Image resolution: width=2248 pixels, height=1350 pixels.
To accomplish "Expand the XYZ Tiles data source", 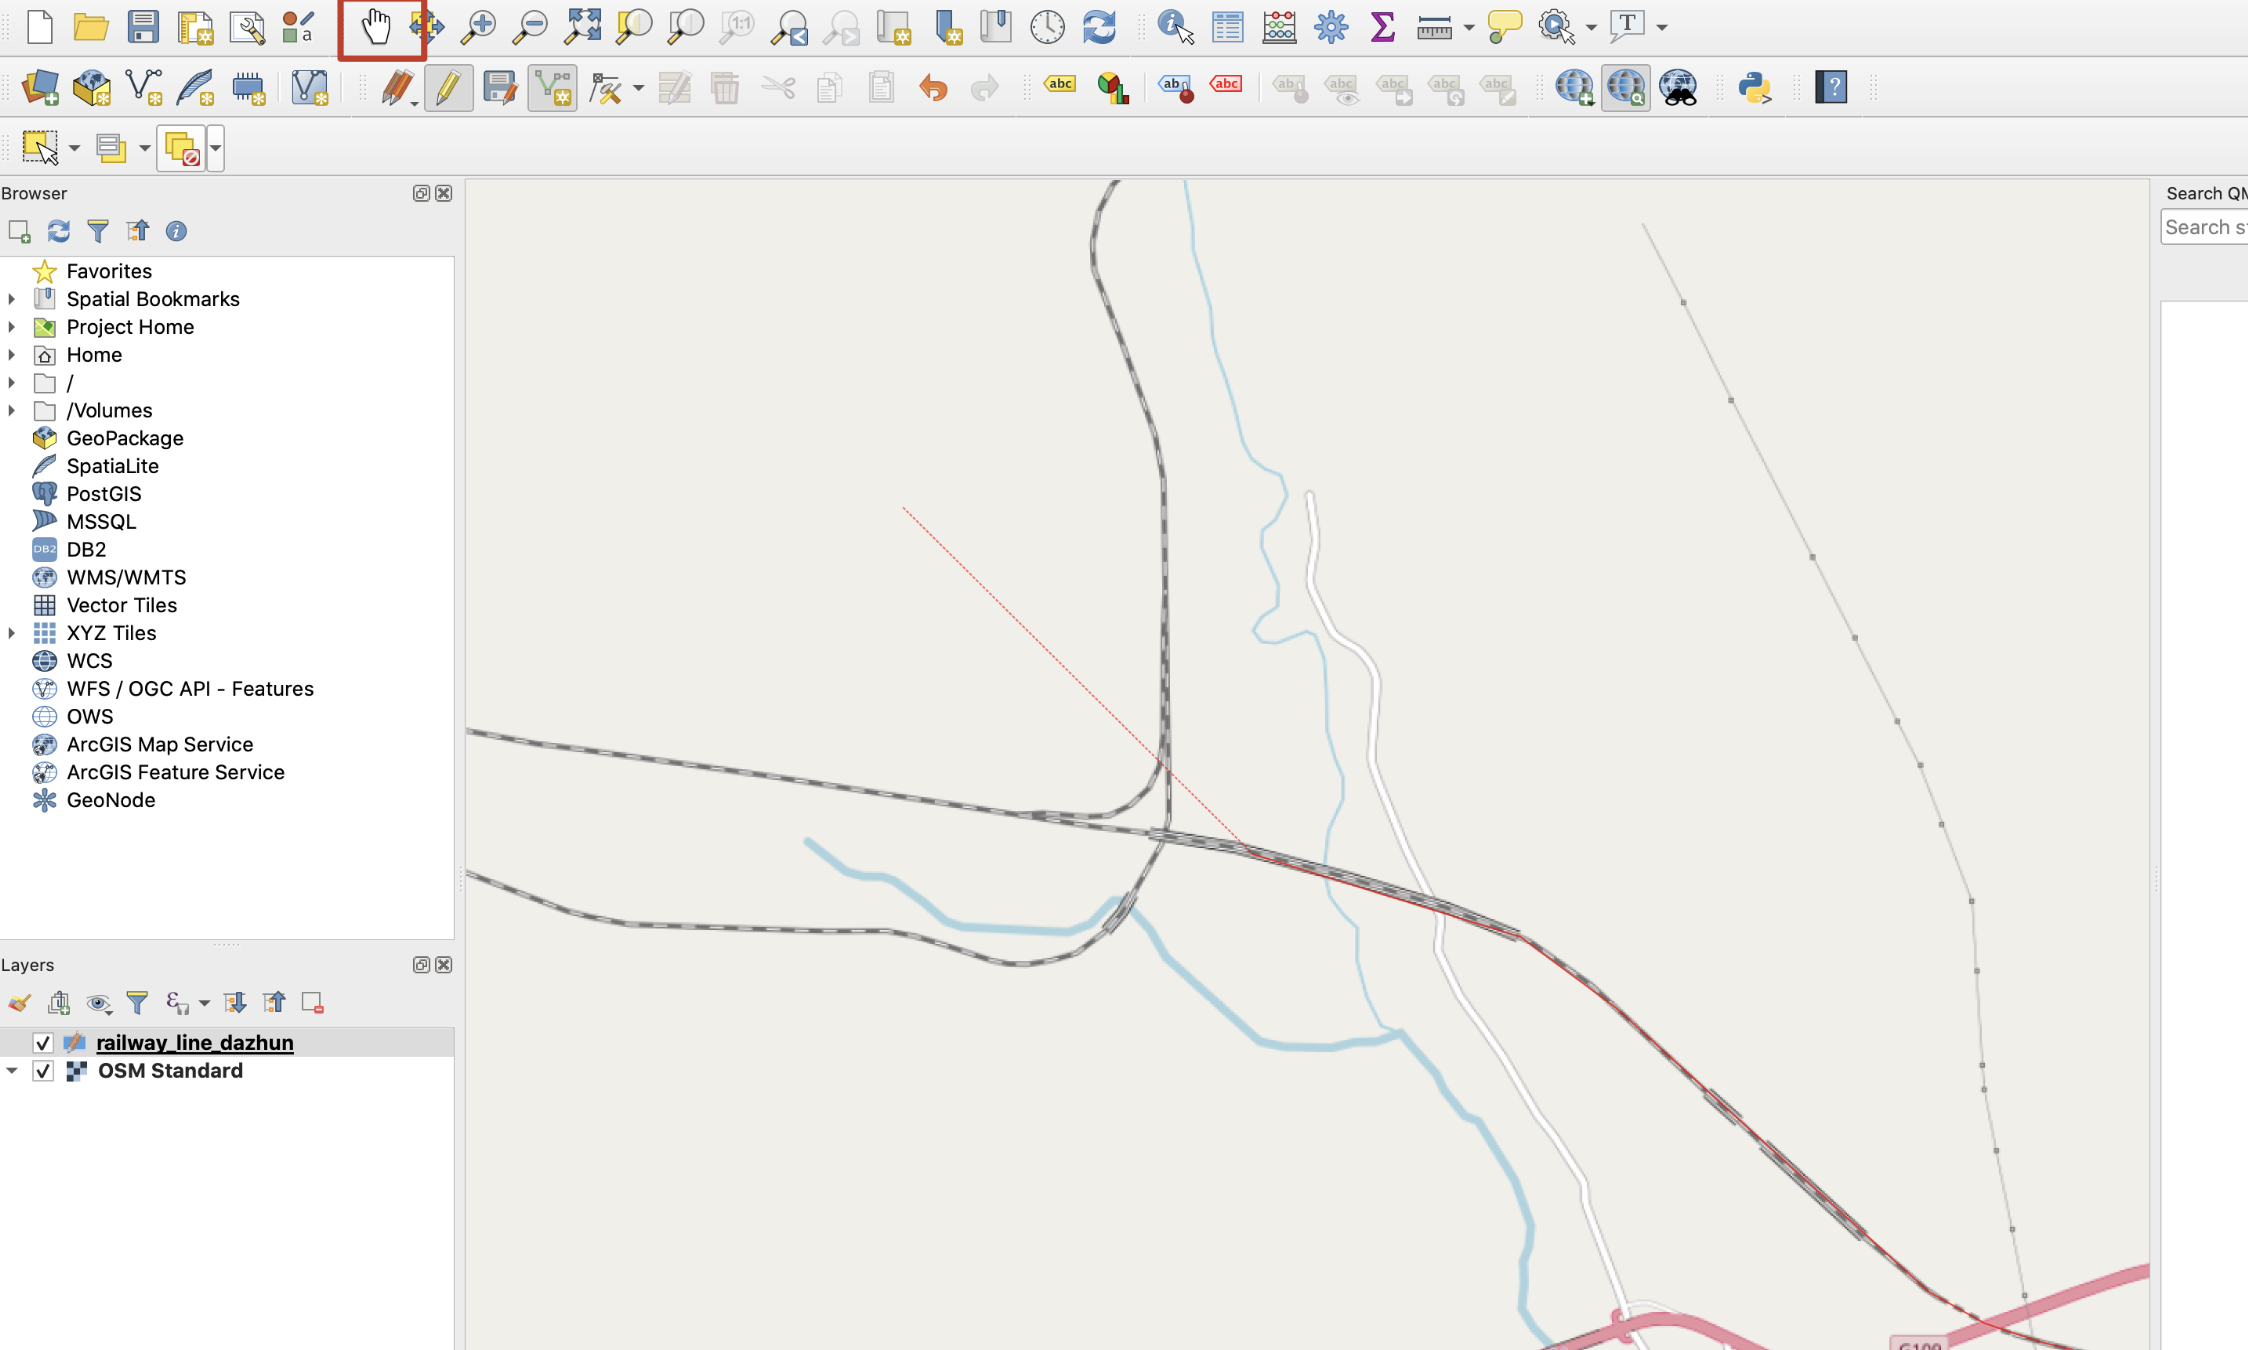I will (x=13, y=632).
